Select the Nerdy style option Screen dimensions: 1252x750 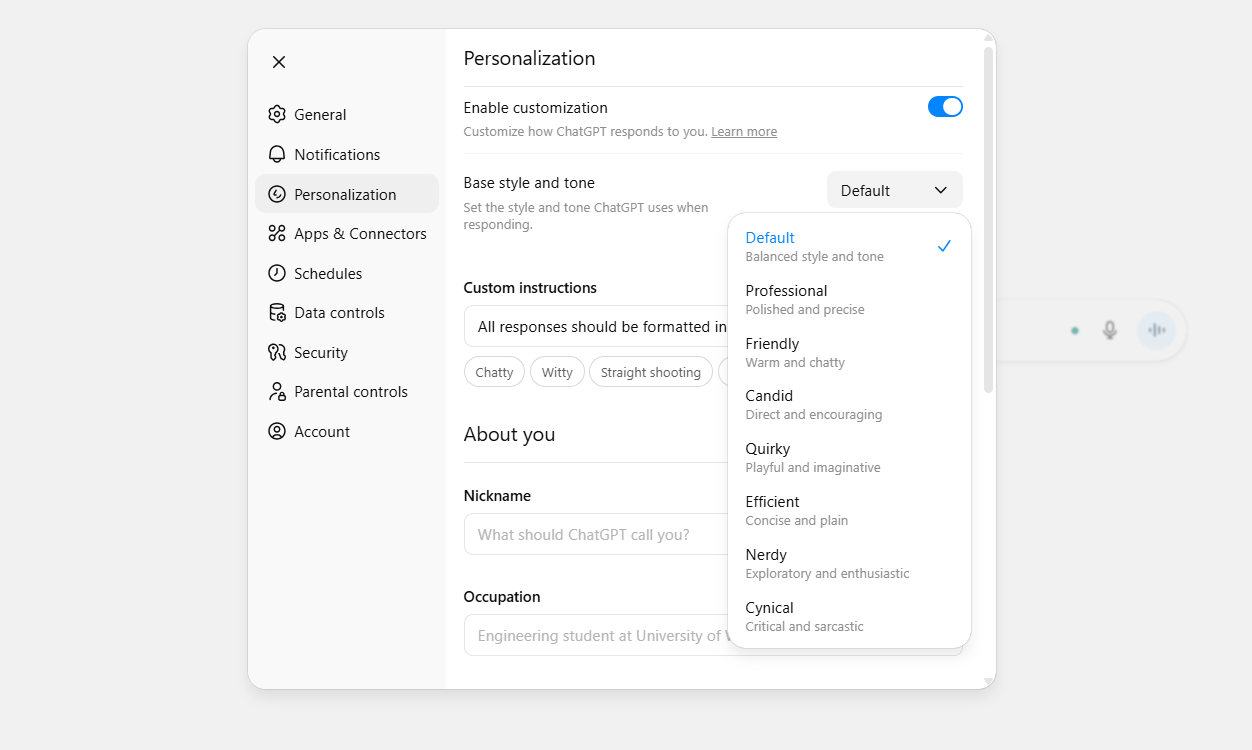849,563
